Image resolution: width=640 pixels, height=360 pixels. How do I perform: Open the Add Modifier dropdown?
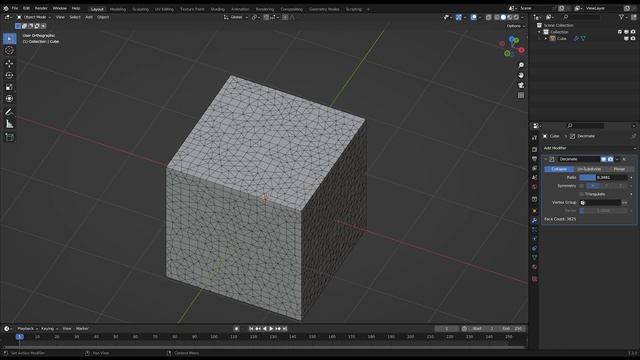(589, 148)
